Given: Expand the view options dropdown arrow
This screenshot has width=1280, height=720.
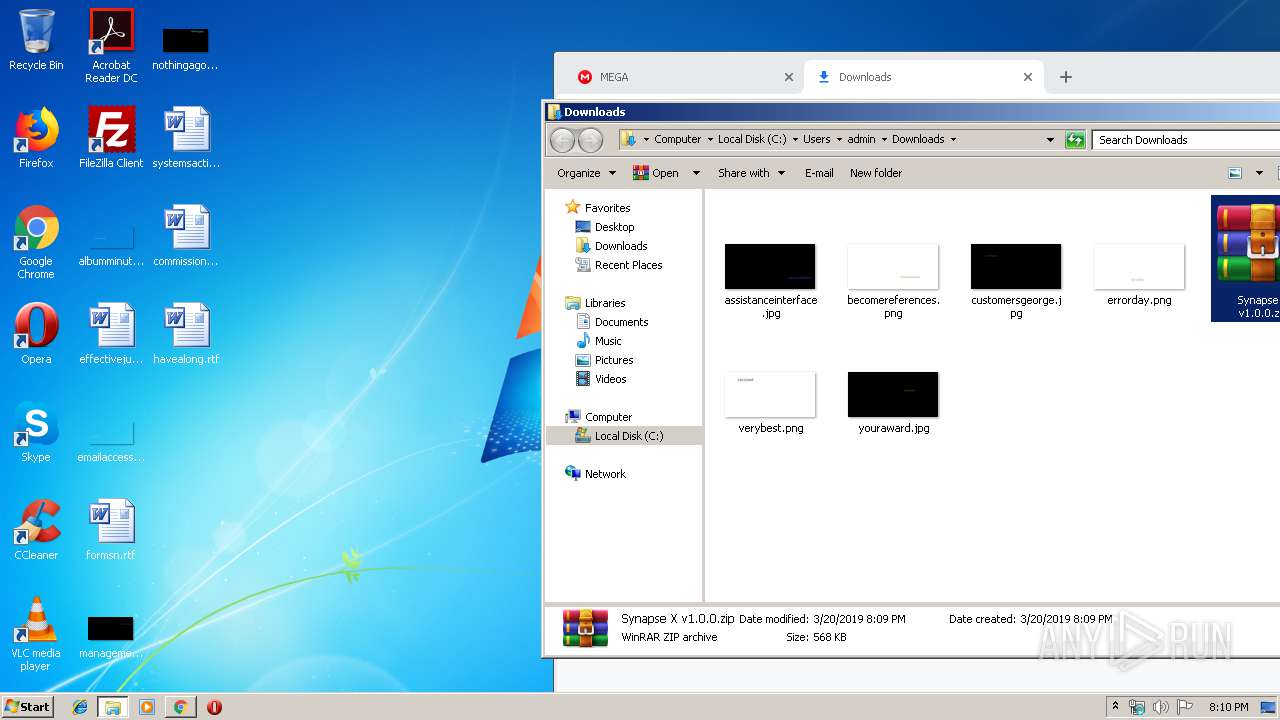Looking at the screenshot, I should tap(1259, 173).
